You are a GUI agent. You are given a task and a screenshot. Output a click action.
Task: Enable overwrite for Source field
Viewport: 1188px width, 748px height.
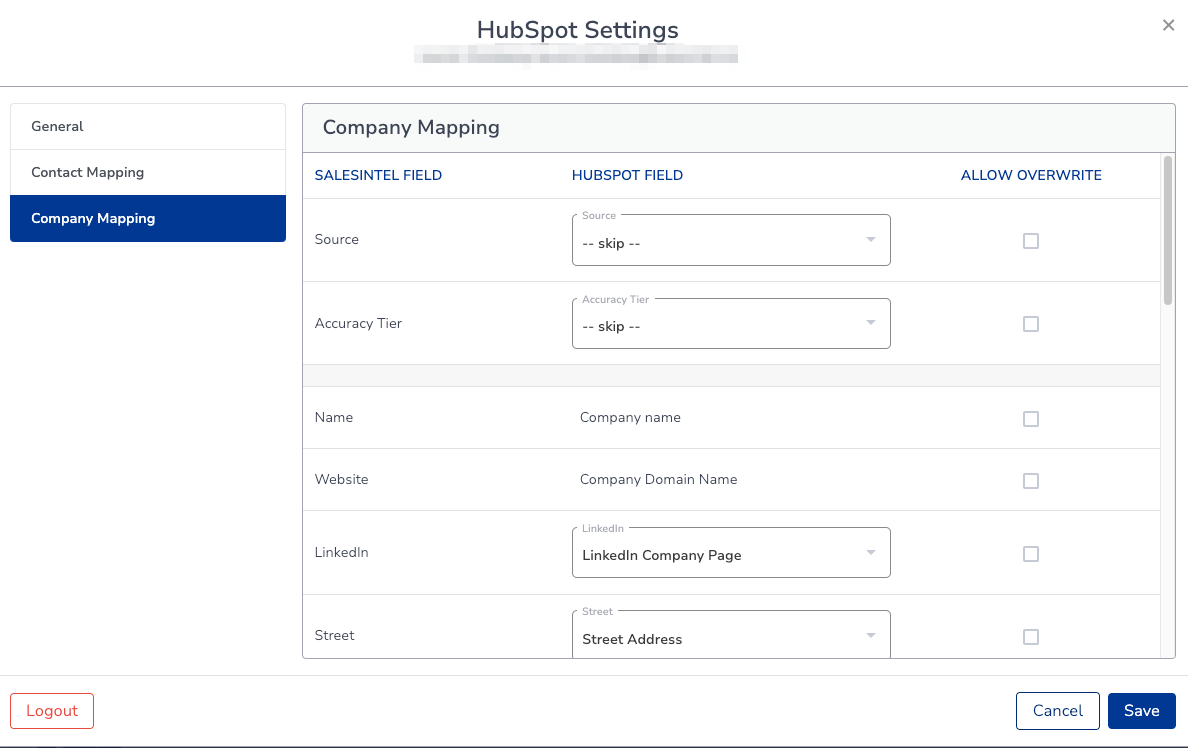[1030, 241]
